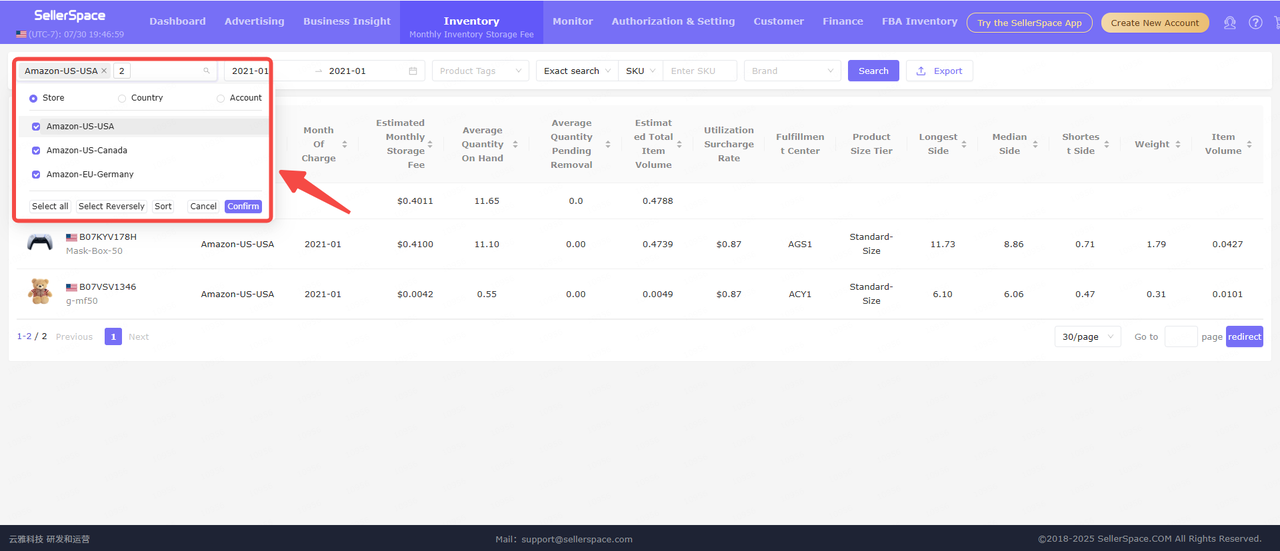Open the FBA Inventory menu
1280x551 pixels.
pos(919,21)
